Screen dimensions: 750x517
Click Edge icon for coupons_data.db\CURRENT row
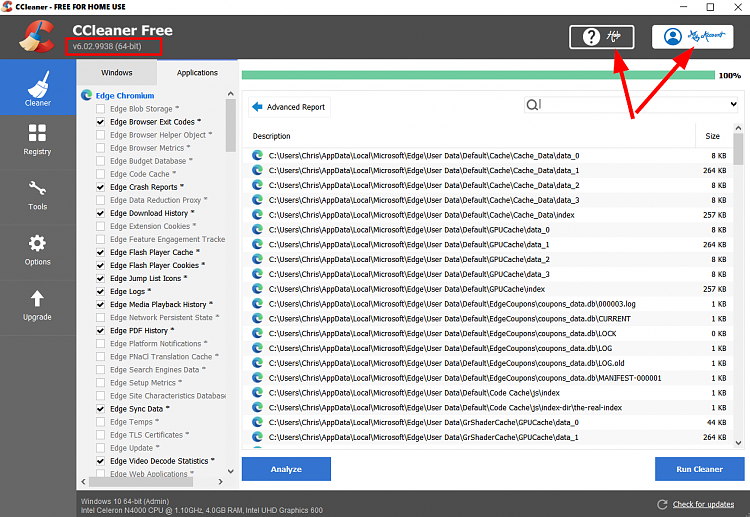257,318
